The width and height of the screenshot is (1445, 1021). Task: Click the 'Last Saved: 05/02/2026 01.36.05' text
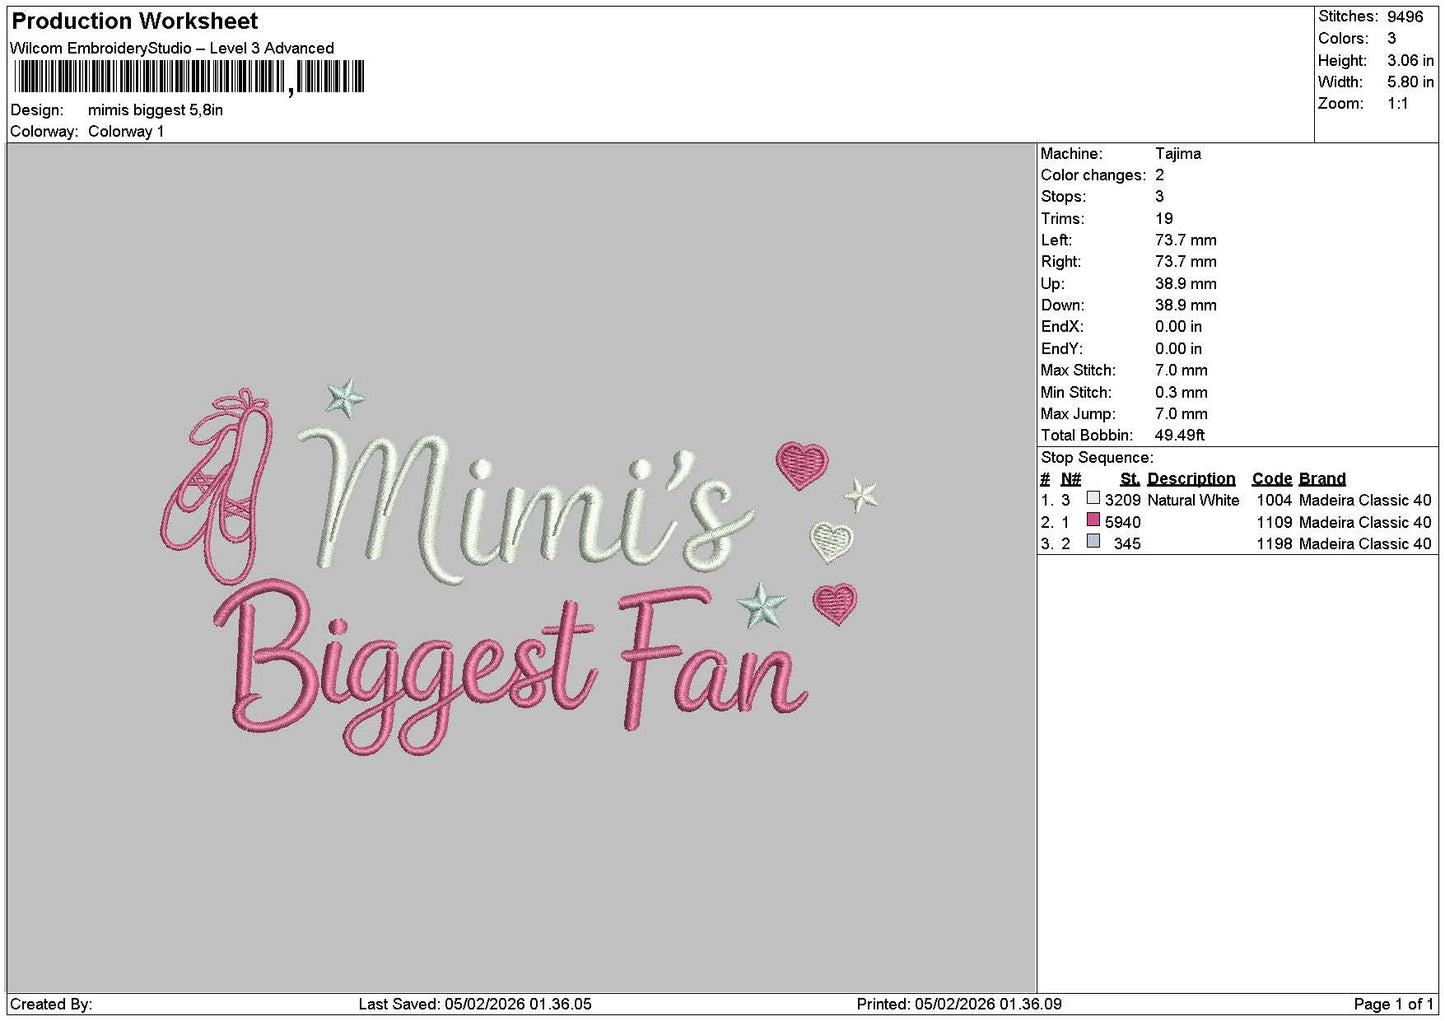pyautogui.click(x=475, y=1004)
